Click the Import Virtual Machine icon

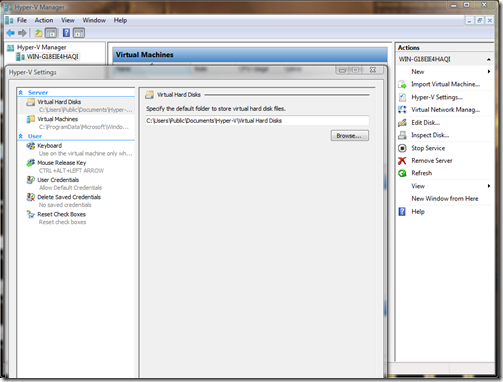click(402, 84)
